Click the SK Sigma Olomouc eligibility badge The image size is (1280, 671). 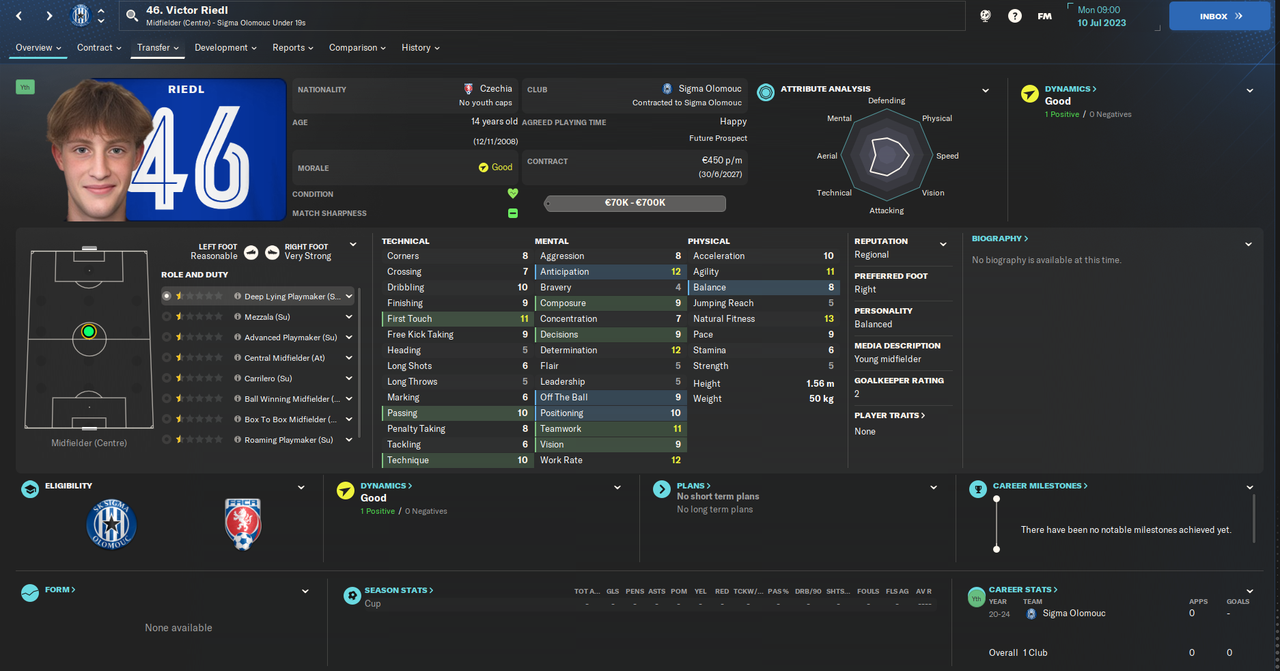[111, 524]
